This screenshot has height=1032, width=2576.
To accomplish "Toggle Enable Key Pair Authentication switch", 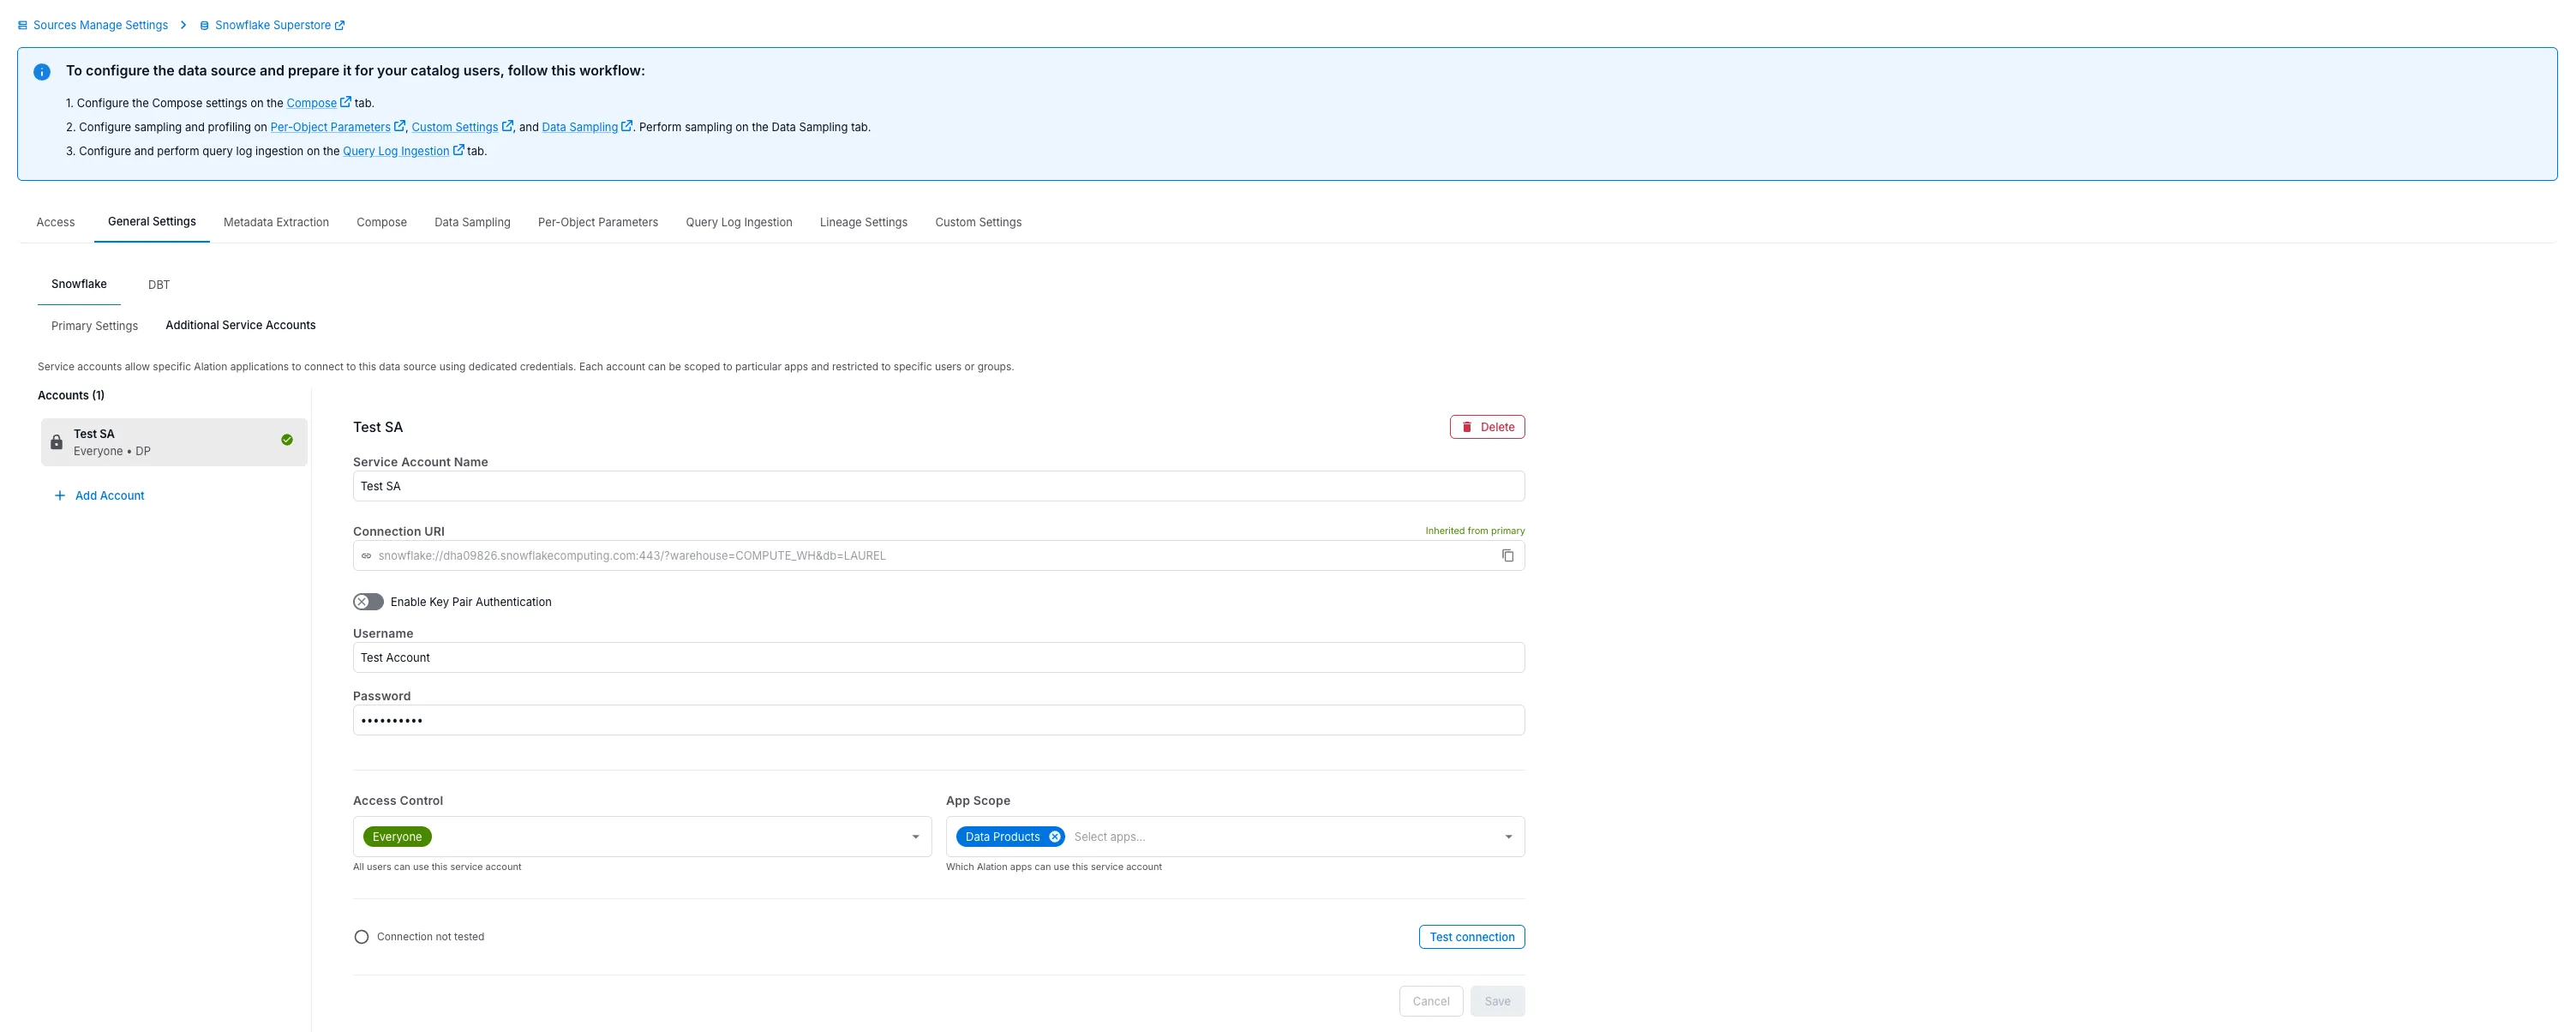I will (x=368, y=602).
